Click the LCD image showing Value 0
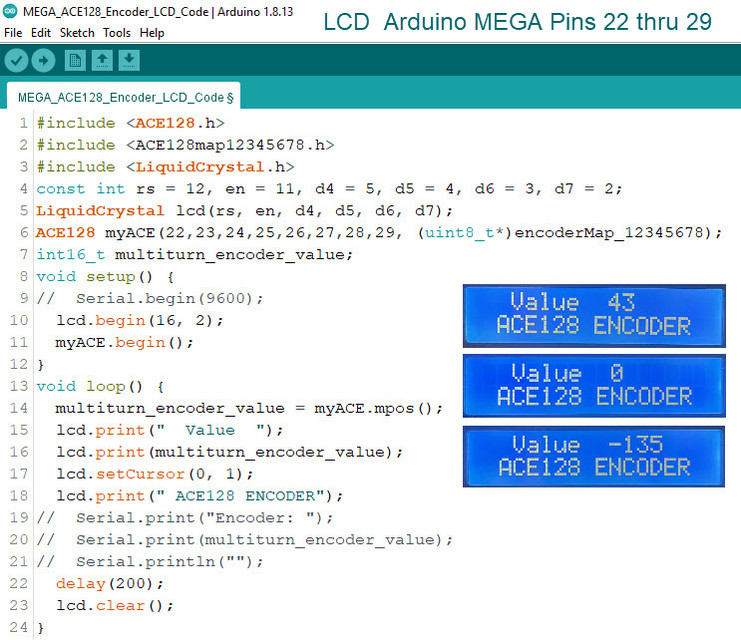The image size is (741, 640). (x=593, y=385)
